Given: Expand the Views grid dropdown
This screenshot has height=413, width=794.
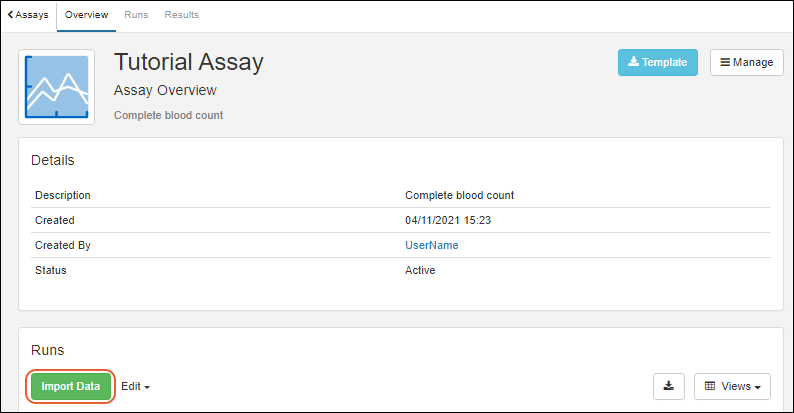Looking at the screenshot, I should [732, 386].
